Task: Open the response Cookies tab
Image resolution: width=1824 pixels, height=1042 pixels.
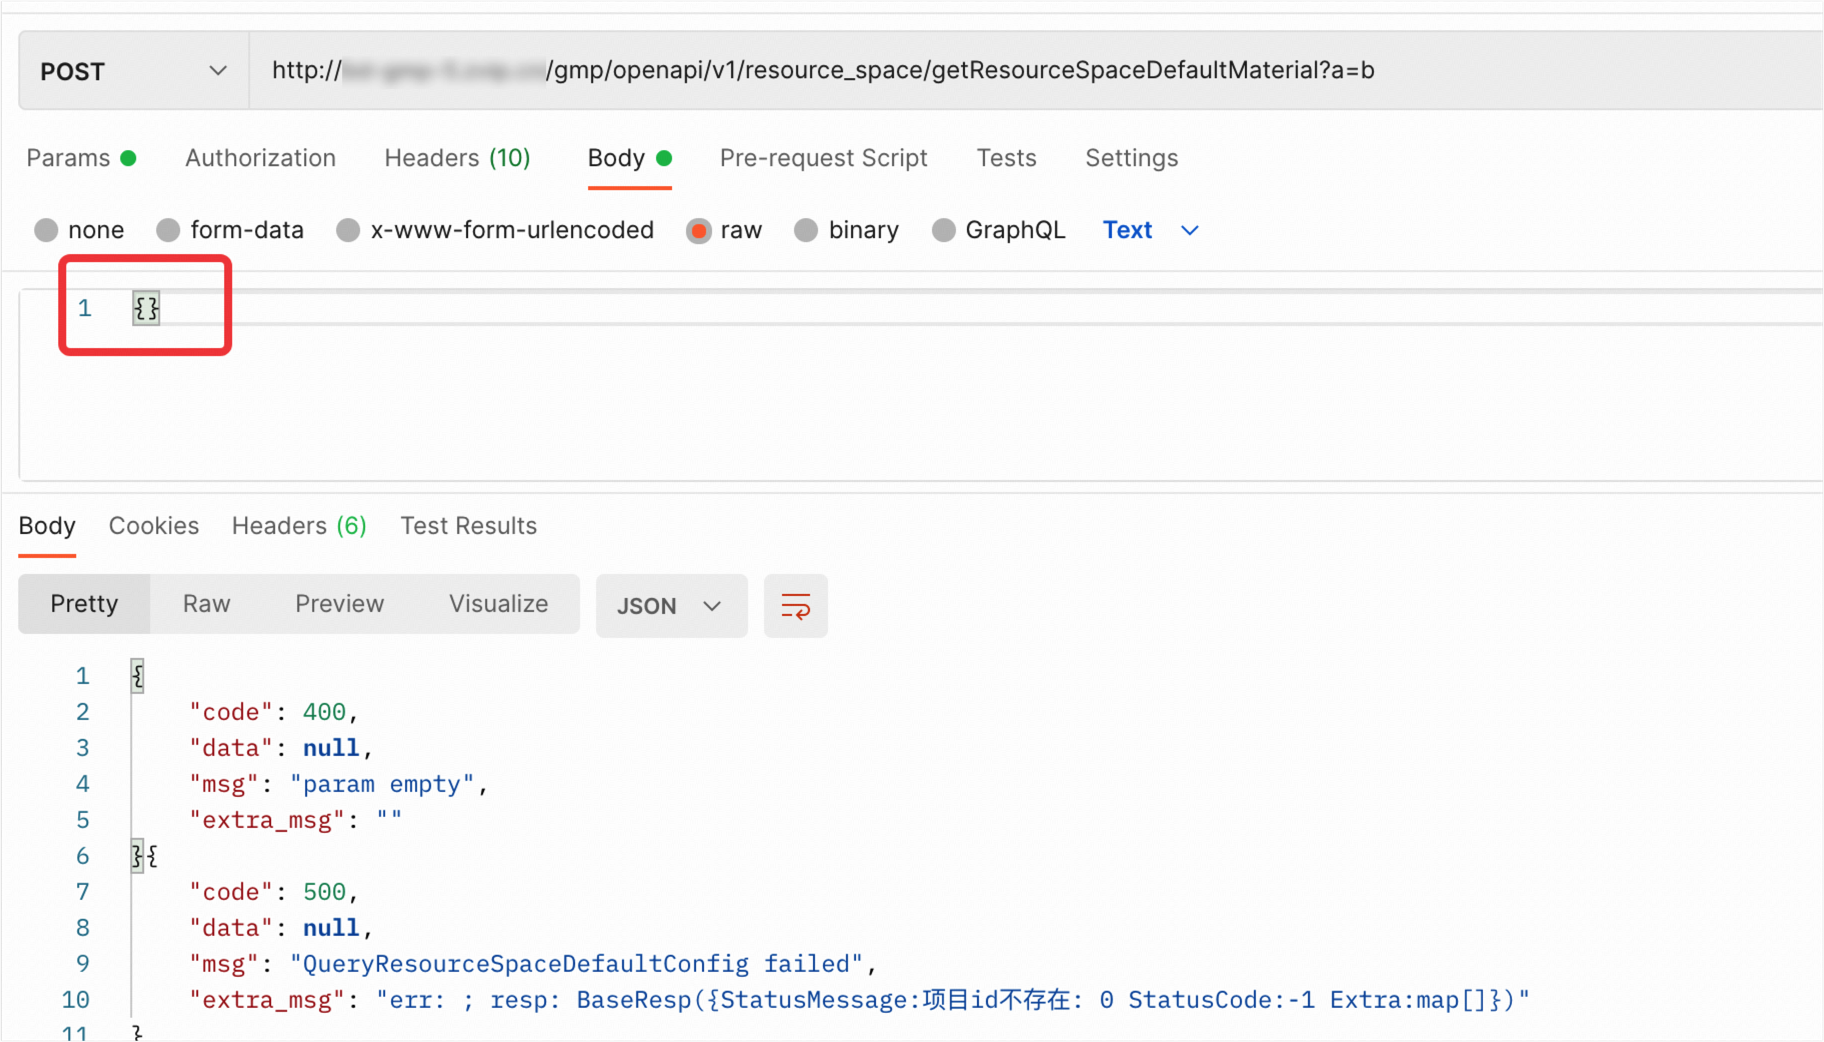Action: pyautogui.click(x=154, y=526)
